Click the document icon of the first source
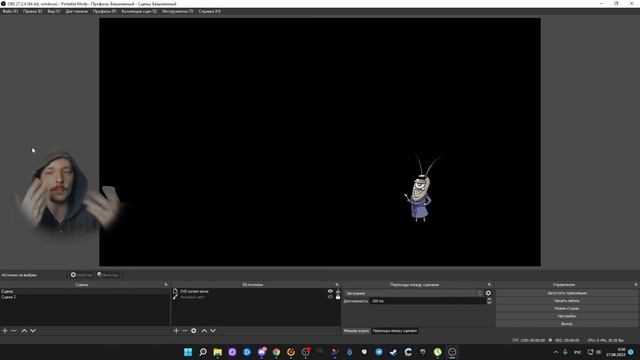Image resolution: width=640 pixels, height=360 pixels. [175, 291]
